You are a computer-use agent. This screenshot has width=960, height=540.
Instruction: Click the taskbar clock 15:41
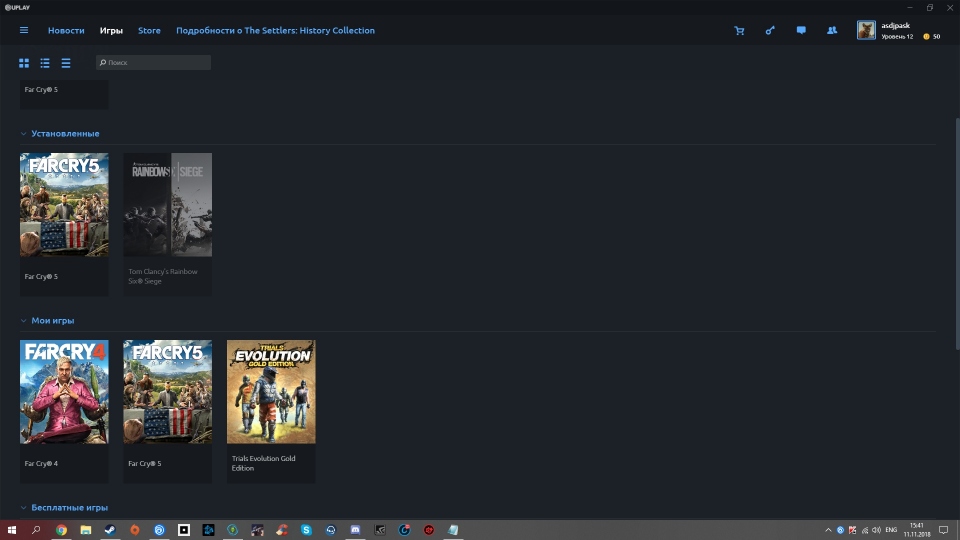(x=917, y=526)
